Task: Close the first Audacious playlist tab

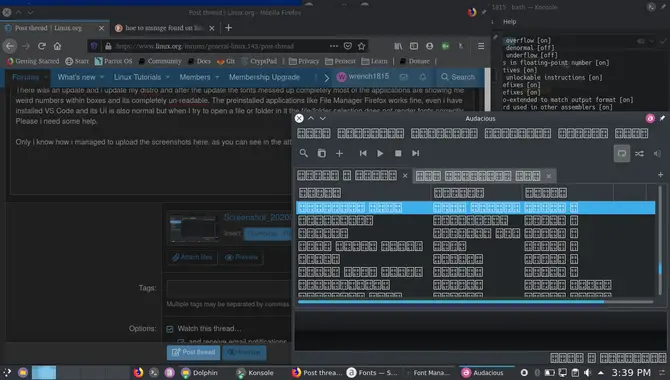Action: 405,176
